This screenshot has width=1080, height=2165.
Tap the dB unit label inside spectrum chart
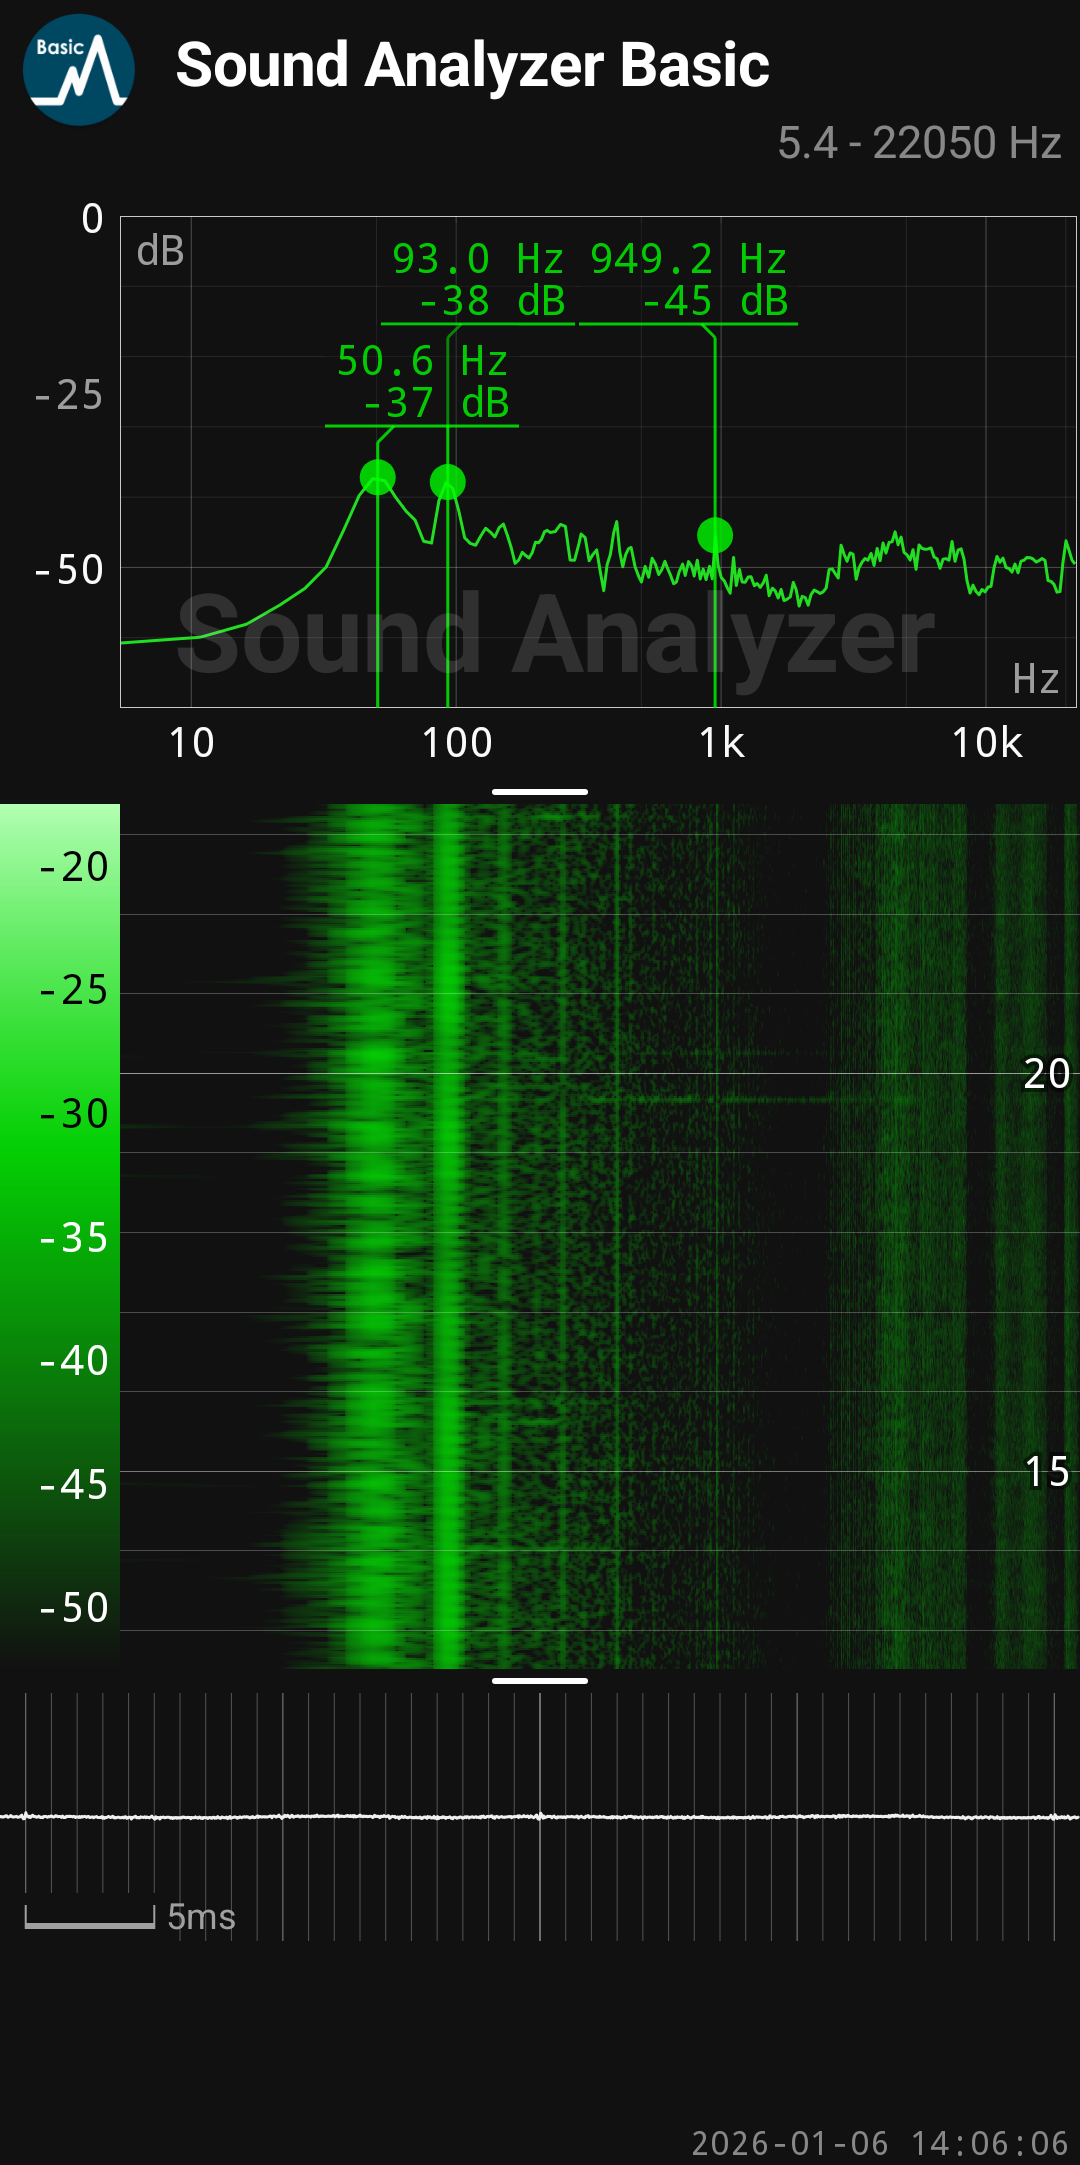(160, 251)
